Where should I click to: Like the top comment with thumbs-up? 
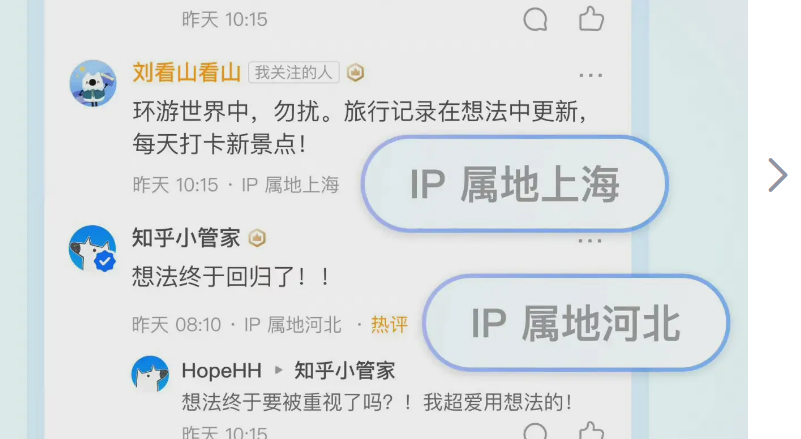pyautogui.click(x=592, y=19)
